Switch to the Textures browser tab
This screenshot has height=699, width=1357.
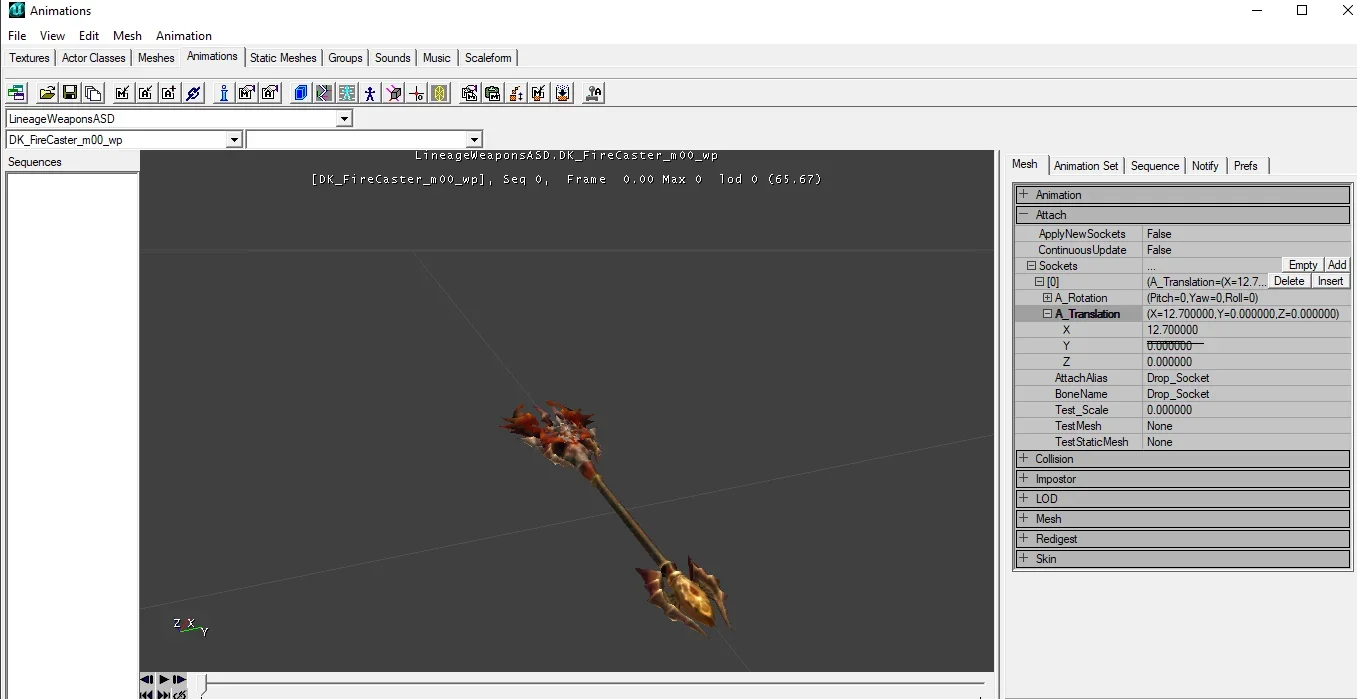point(29,58)
